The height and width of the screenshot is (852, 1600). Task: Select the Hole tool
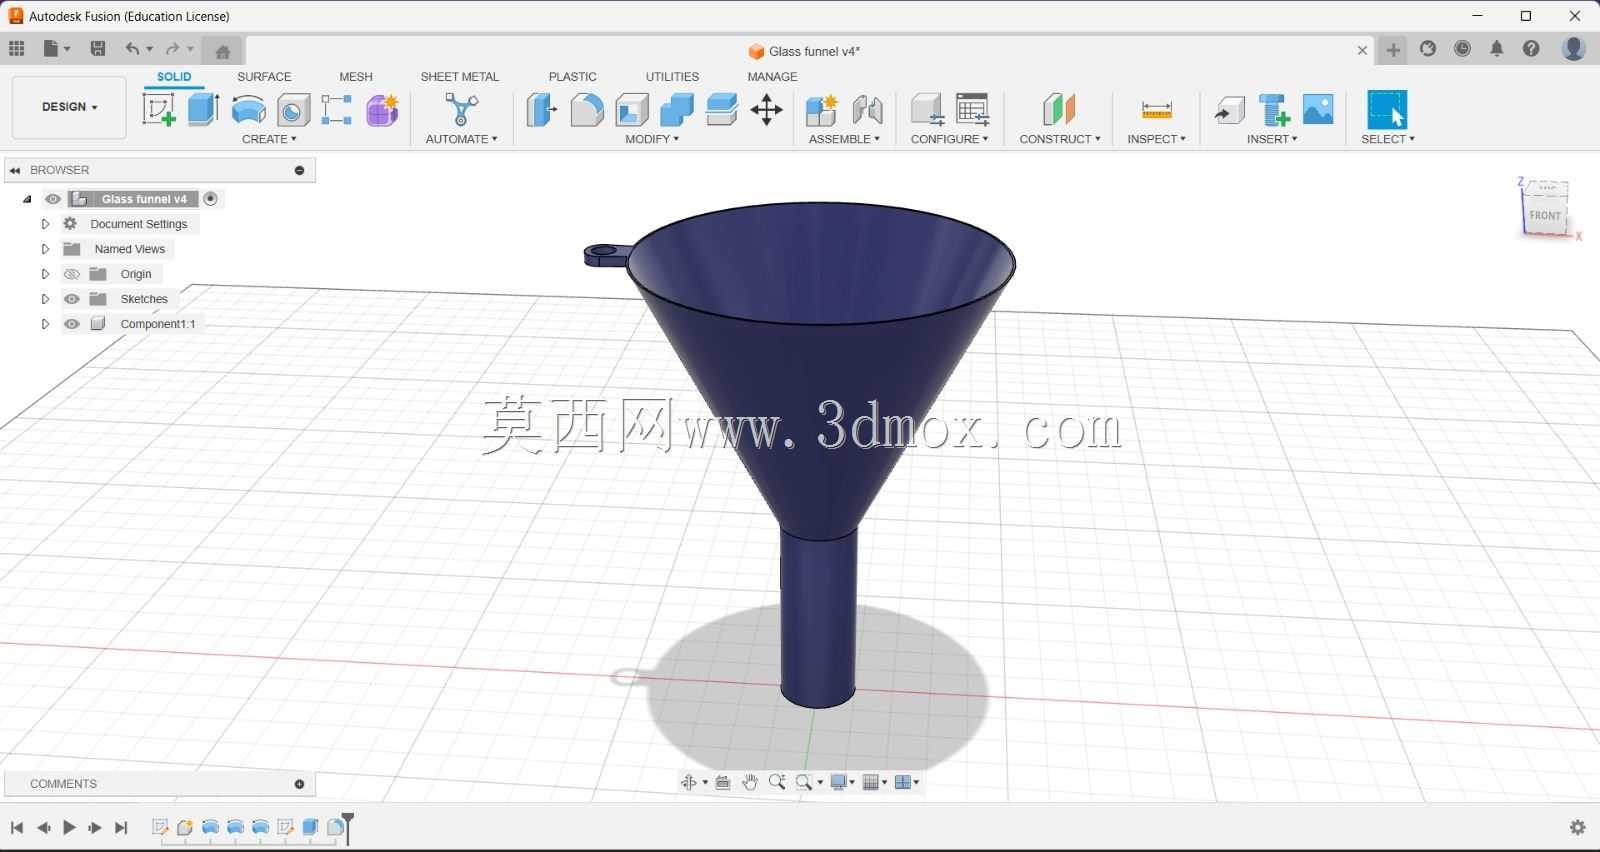pos(293,110)
